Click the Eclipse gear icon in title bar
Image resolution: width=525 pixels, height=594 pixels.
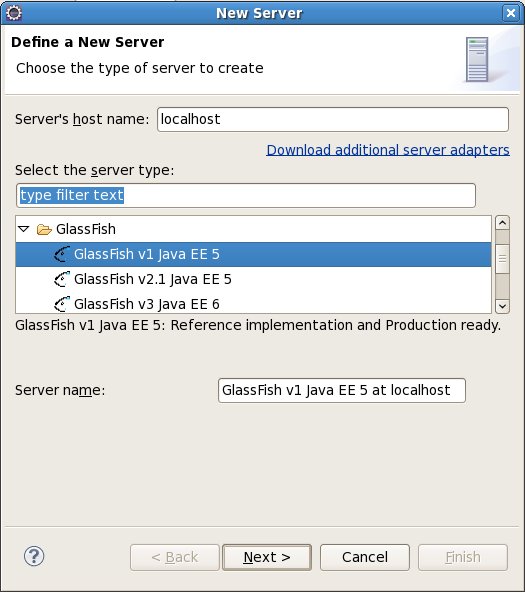click(x=14, y=13)
